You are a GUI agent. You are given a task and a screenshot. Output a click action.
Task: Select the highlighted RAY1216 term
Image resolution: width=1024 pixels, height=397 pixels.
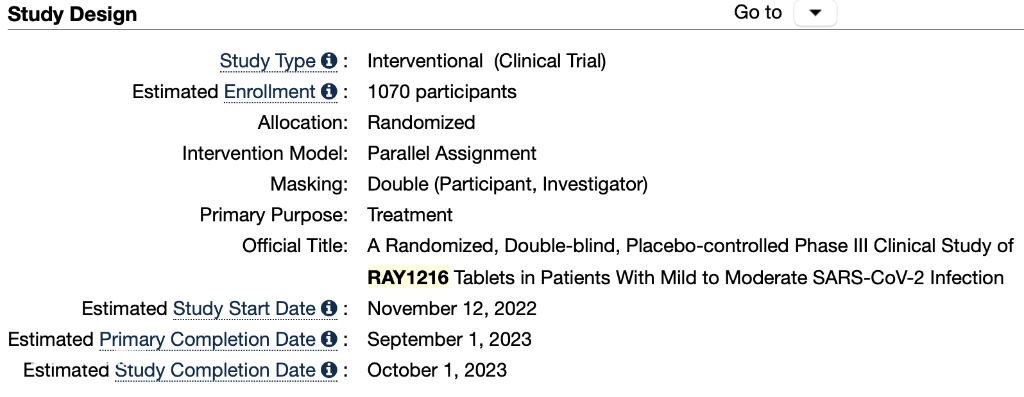[408, 278]
